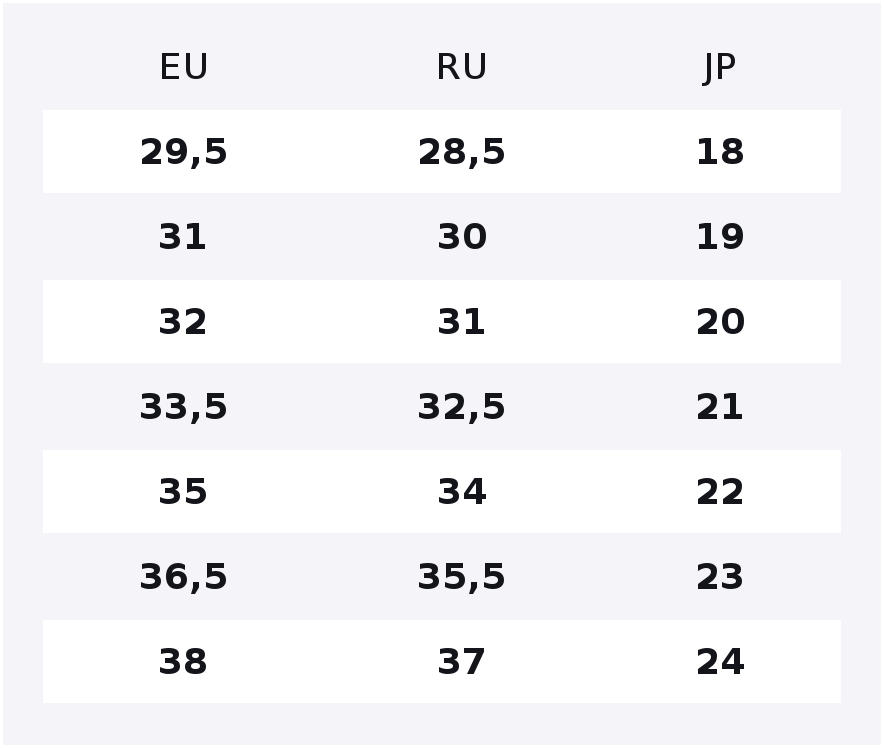Click JP size 19 value
This screenshot has height=748, width=884.
tap(720, 237)
